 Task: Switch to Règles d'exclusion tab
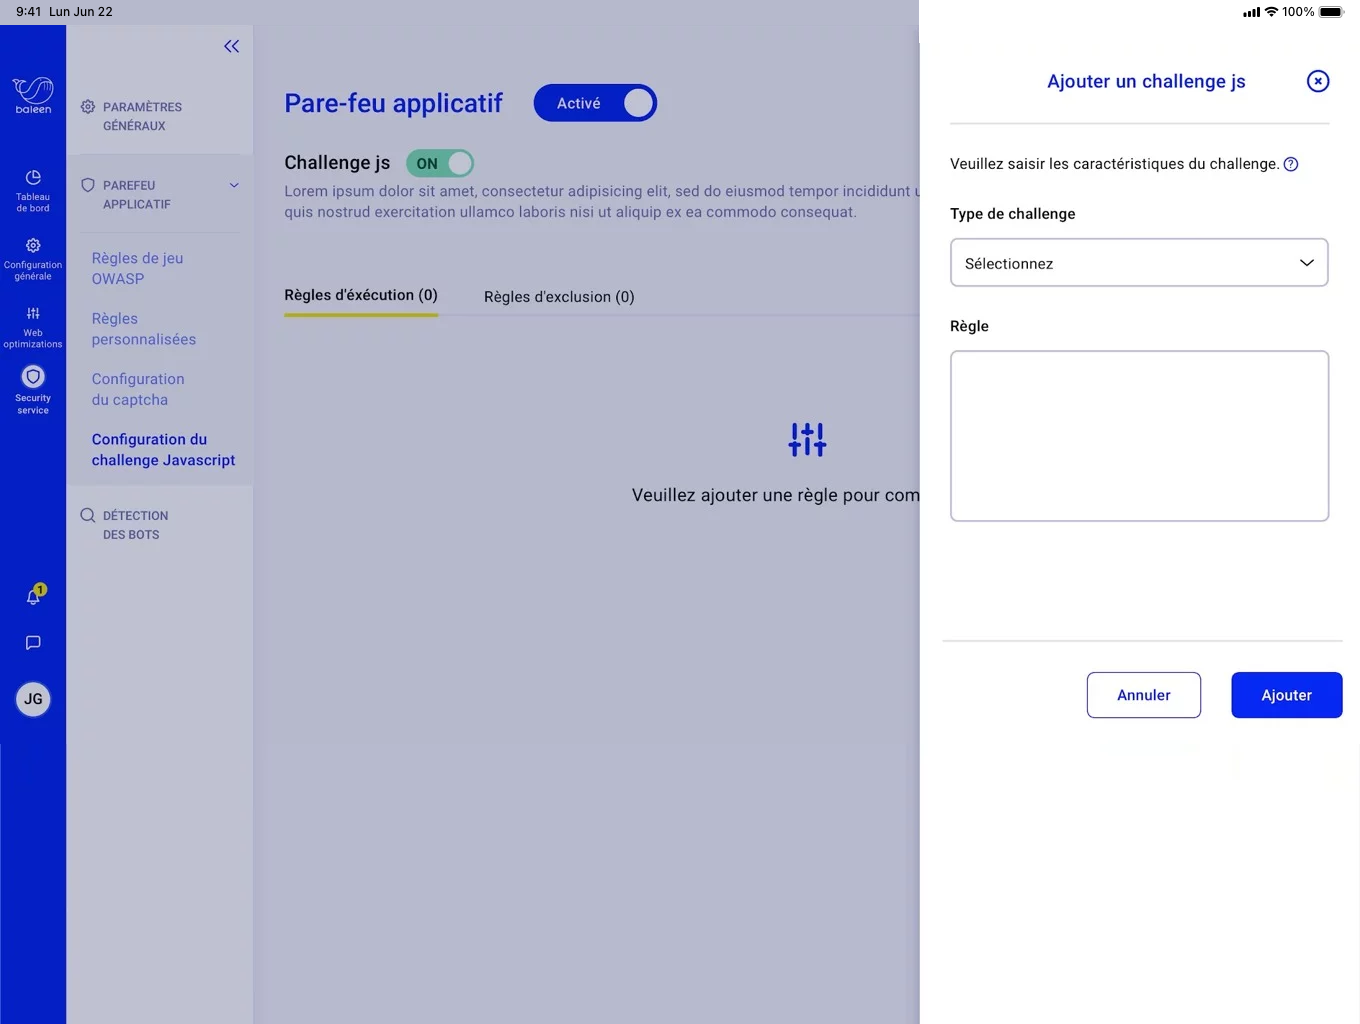tap(559, 297)
